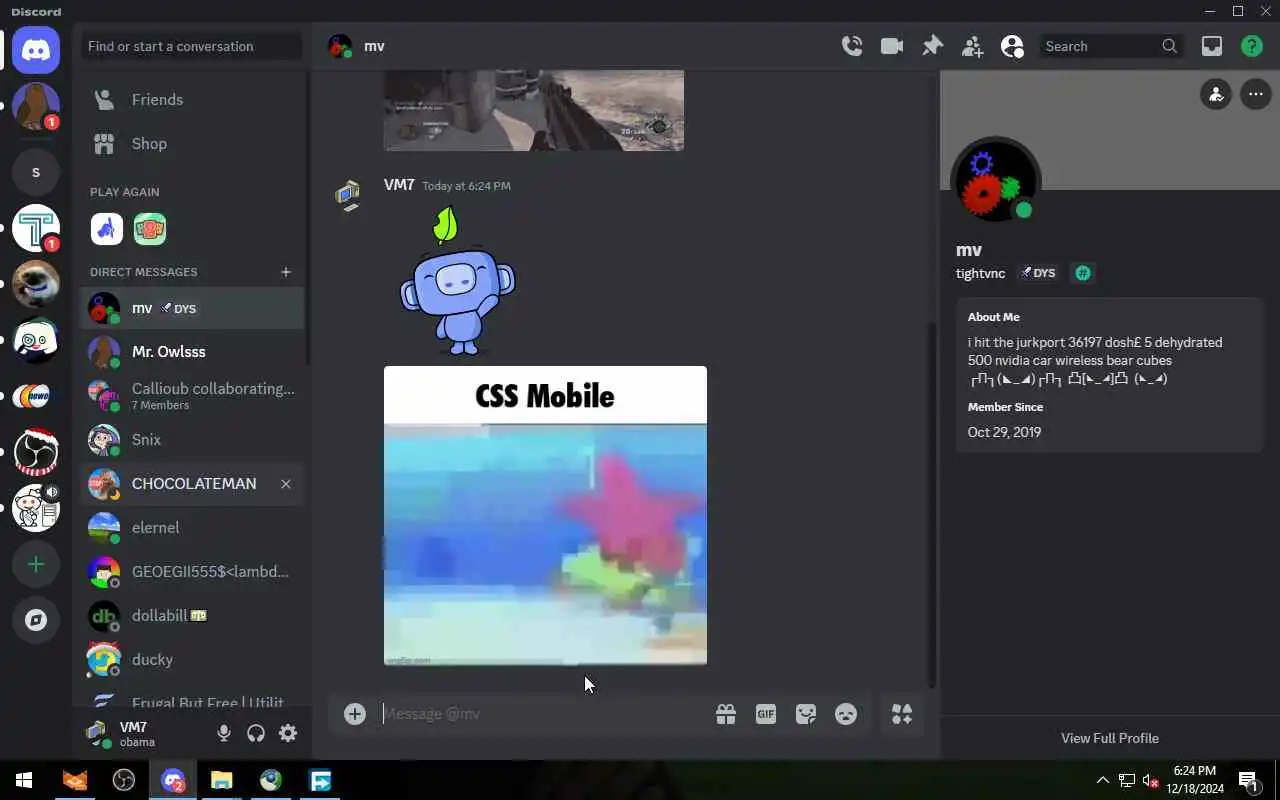Open the more options menu in profile

1256,95
